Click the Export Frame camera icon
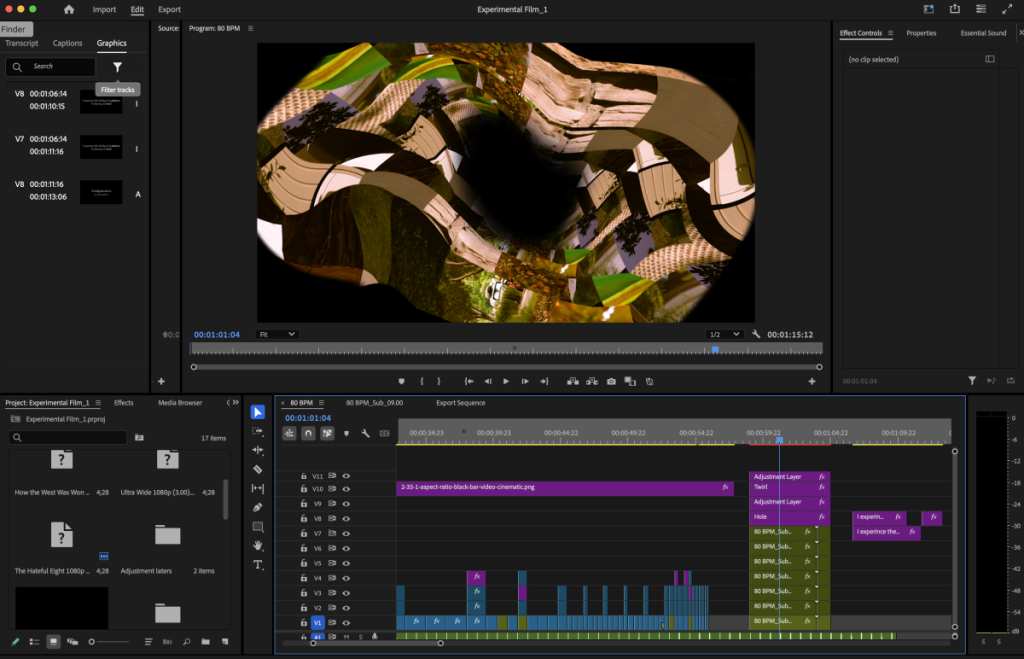Screen dimensions: 1024x659 coord(611,381)
